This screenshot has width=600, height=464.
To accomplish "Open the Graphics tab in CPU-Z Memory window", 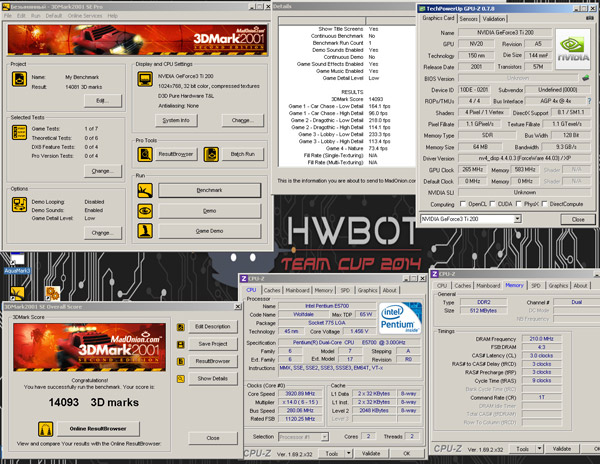I will click(558, 286).
